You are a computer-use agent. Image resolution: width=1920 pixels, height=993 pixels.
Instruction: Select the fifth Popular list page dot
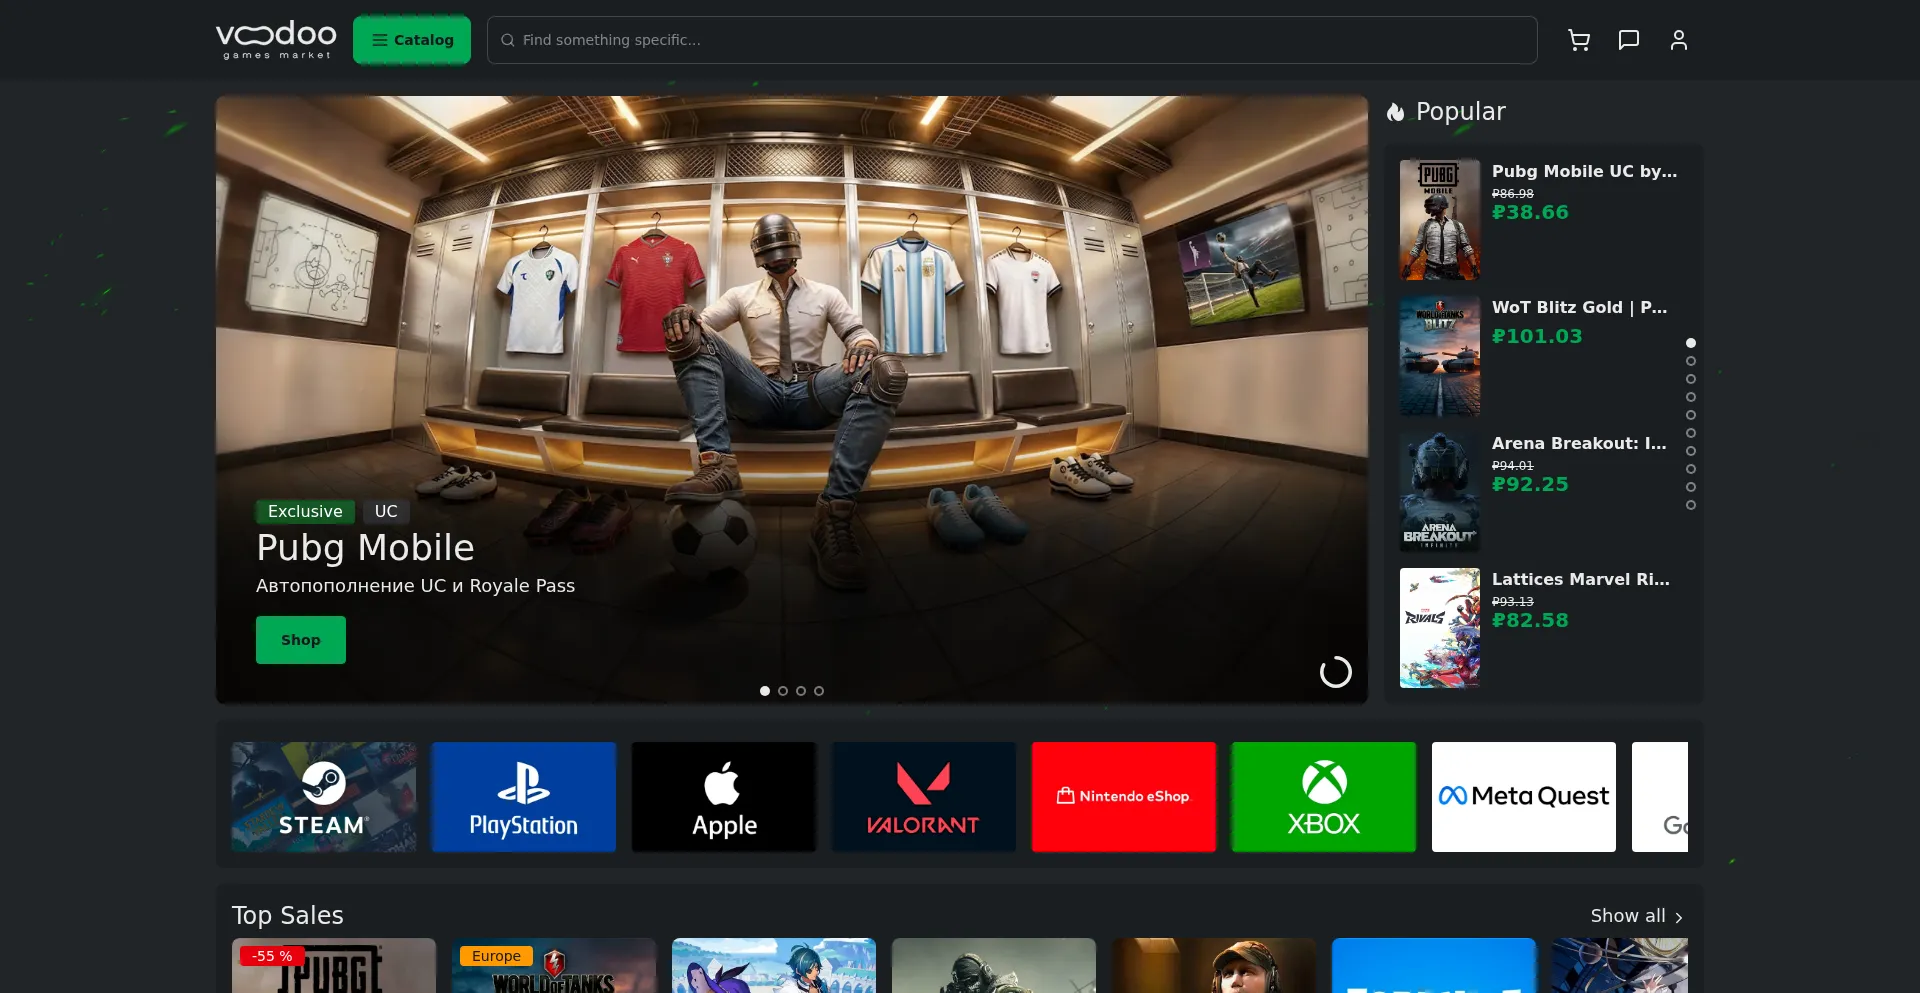coord(1691,415)
